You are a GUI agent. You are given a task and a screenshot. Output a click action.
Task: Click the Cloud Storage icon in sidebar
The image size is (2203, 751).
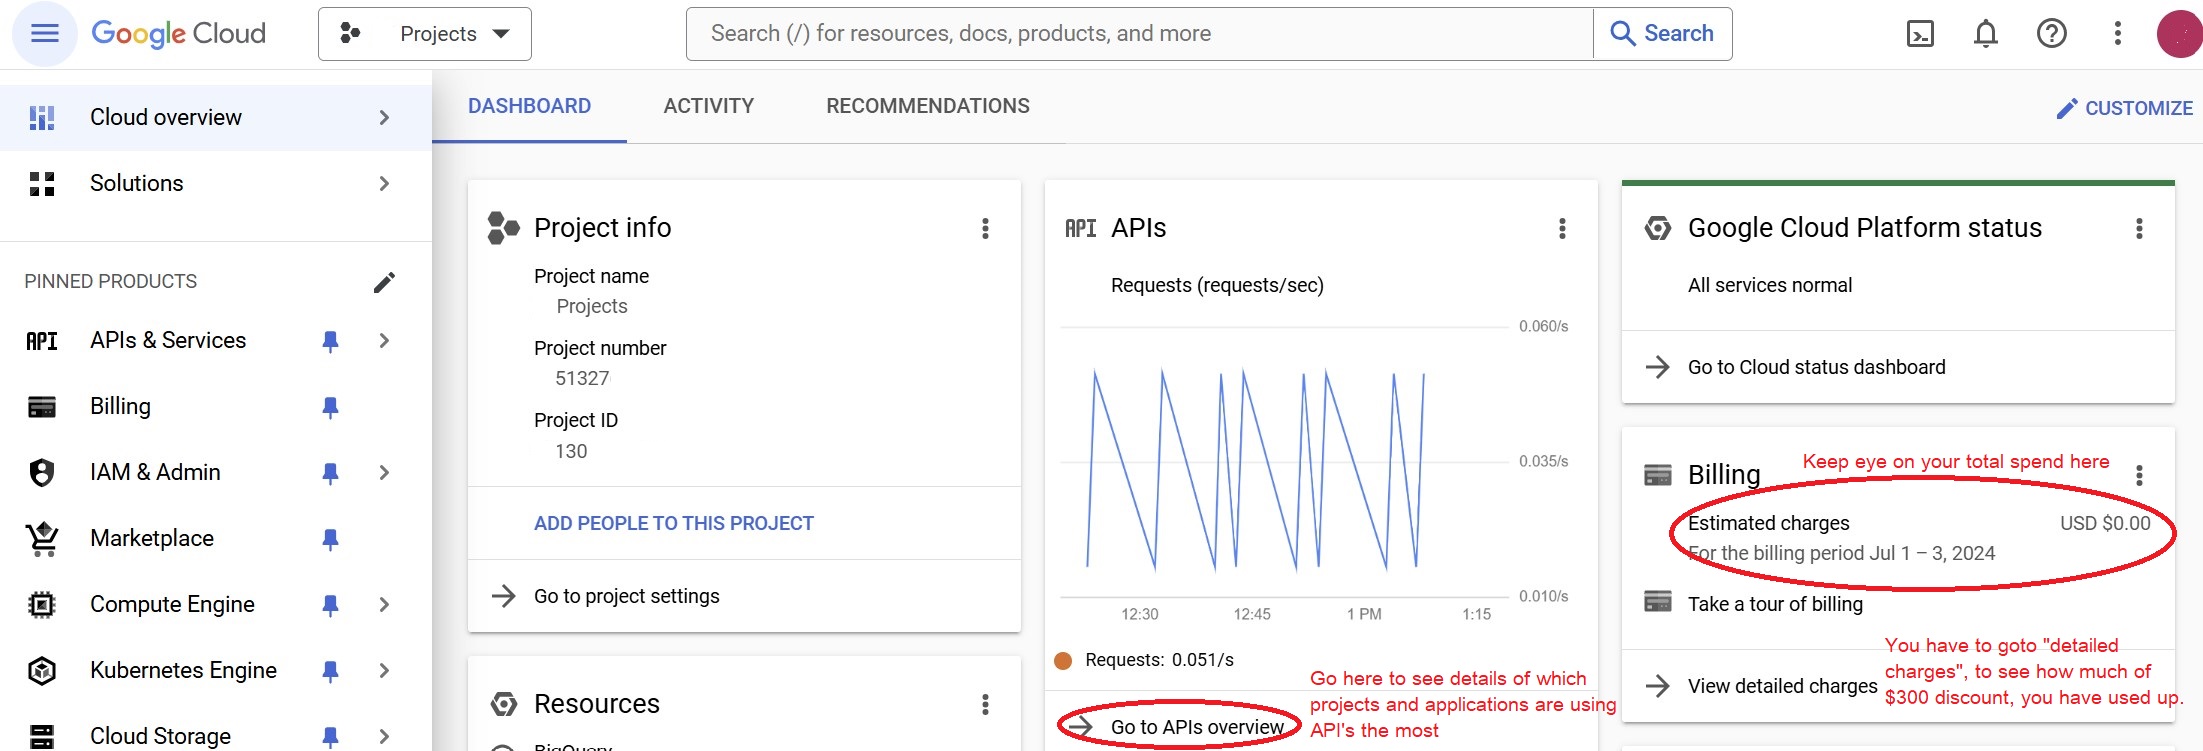tap(42, 737)
